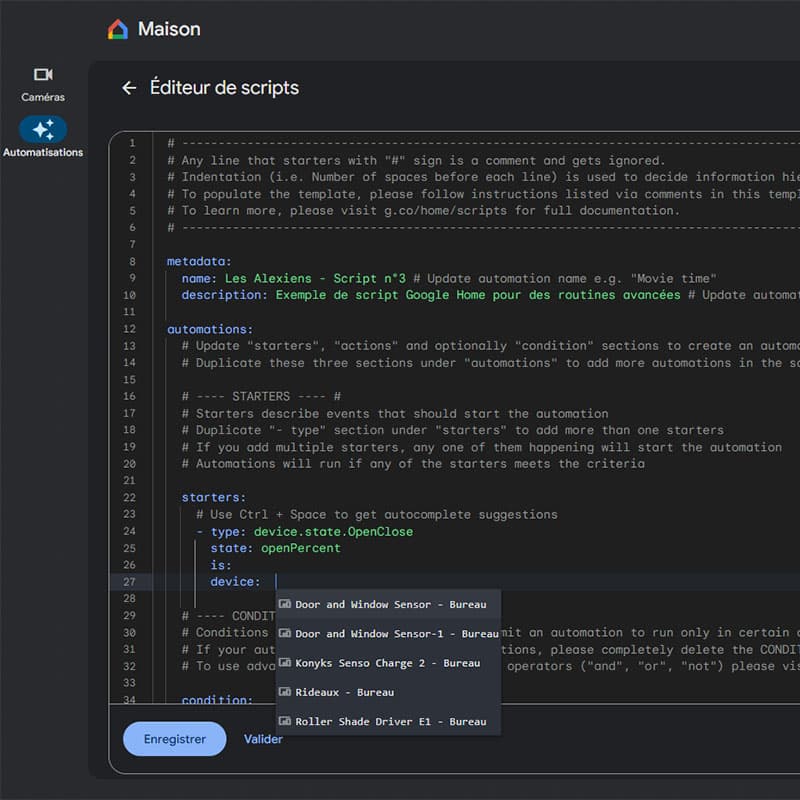The width and height of the screenshot is (800, 800).
Task: Click the back arrow beside Éditeur de scripts
Action: coord(128,88)
